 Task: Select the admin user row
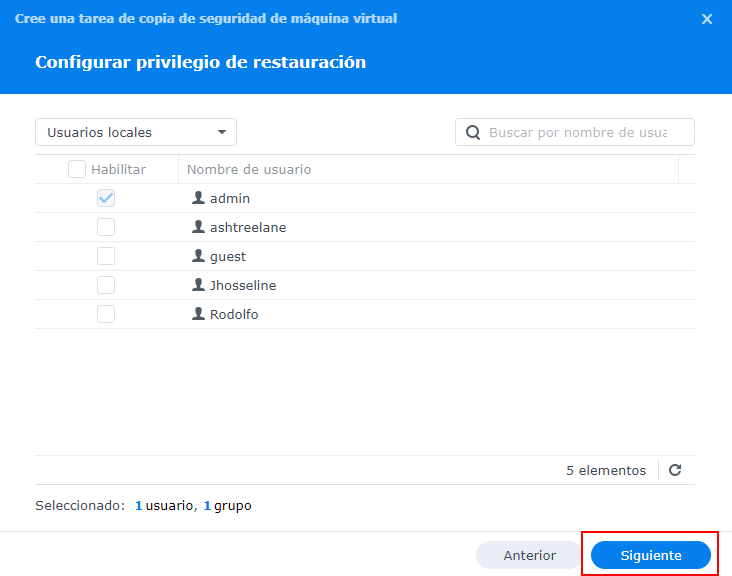(400, 198)
